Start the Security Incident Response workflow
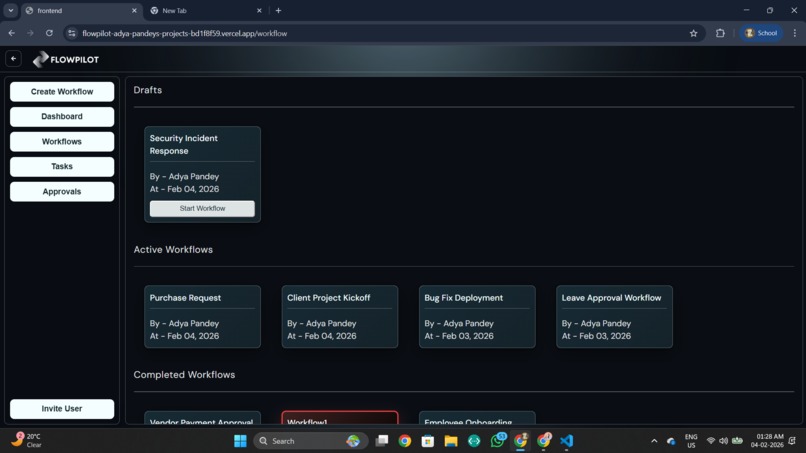Screen dimensions: 806x453 (x=202, y=208)
